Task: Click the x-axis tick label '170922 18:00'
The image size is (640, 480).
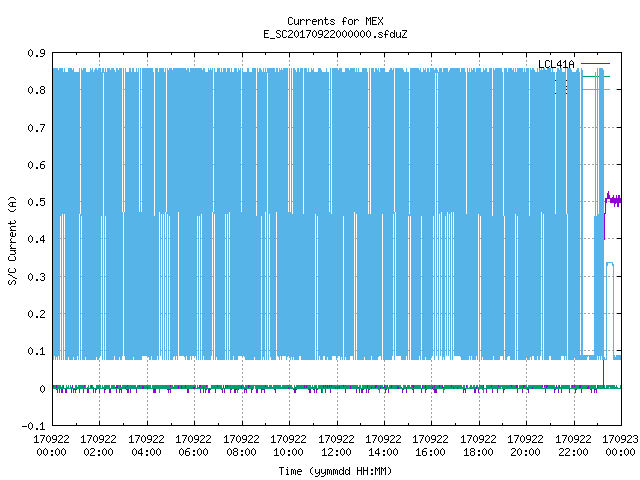Action: (x=478, y=445)
